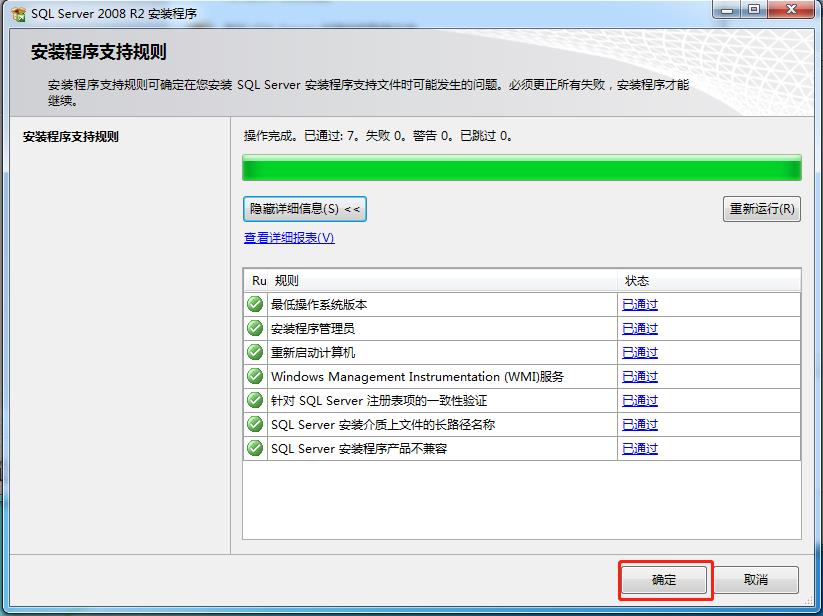Click the 取消 button to cancel setup
This screenshot has width=823, height=616.
[x=756, y=580]
